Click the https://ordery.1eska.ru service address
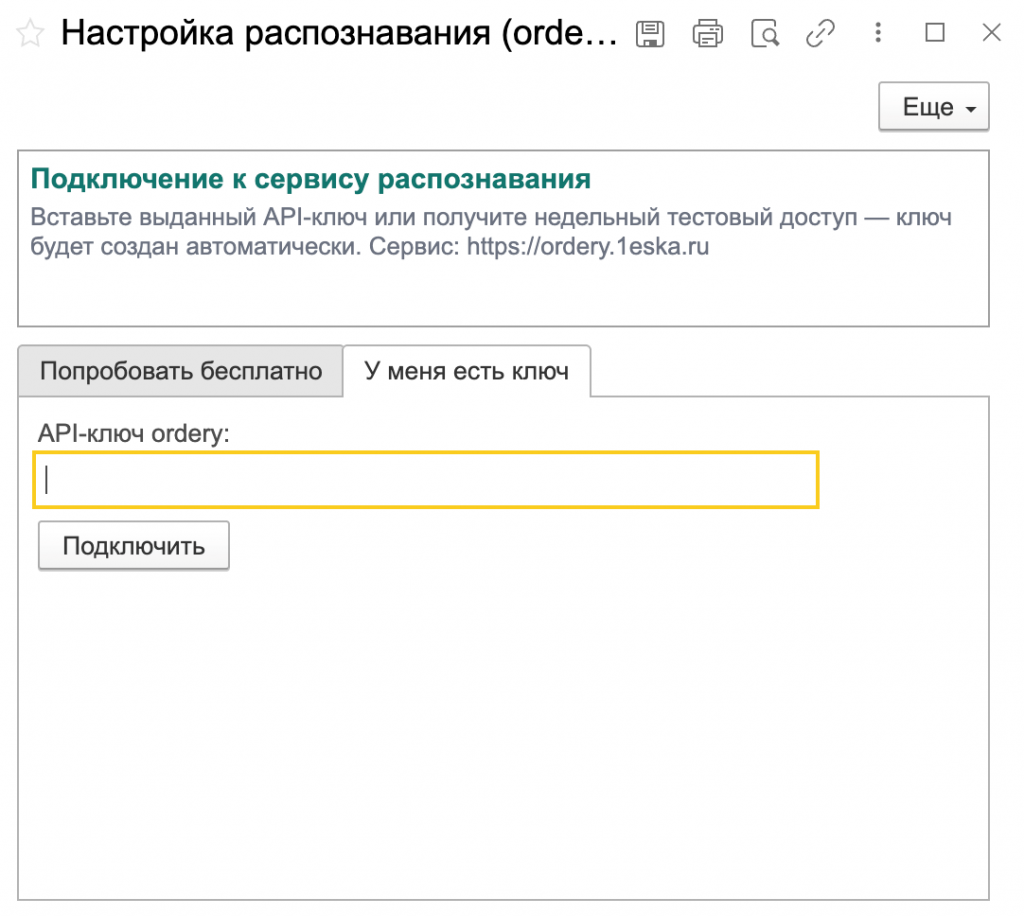 pos(588,246)
